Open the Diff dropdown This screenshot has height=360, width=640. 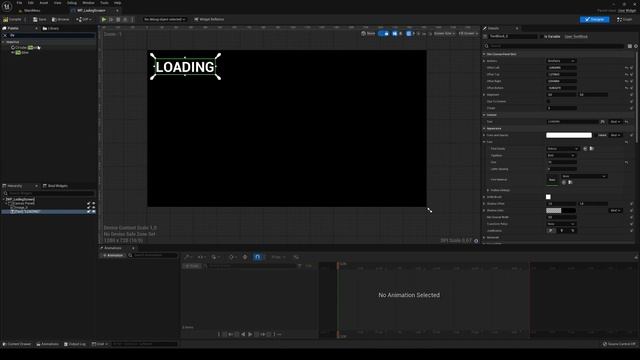[83, 19]
